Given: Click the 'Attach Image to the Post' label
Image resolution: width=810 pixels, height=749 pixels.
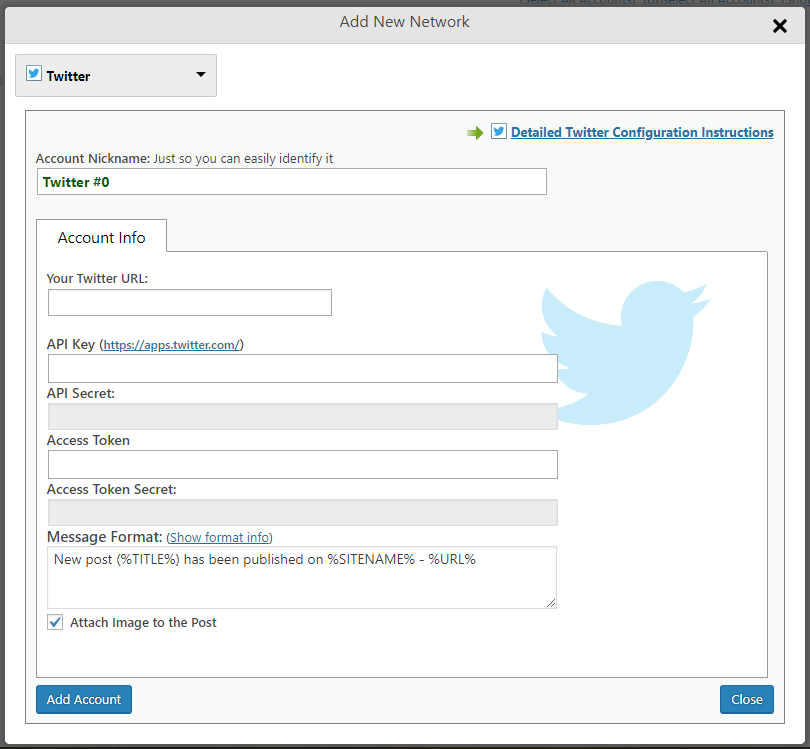Looking at the screenshot, I should [143, 622].
